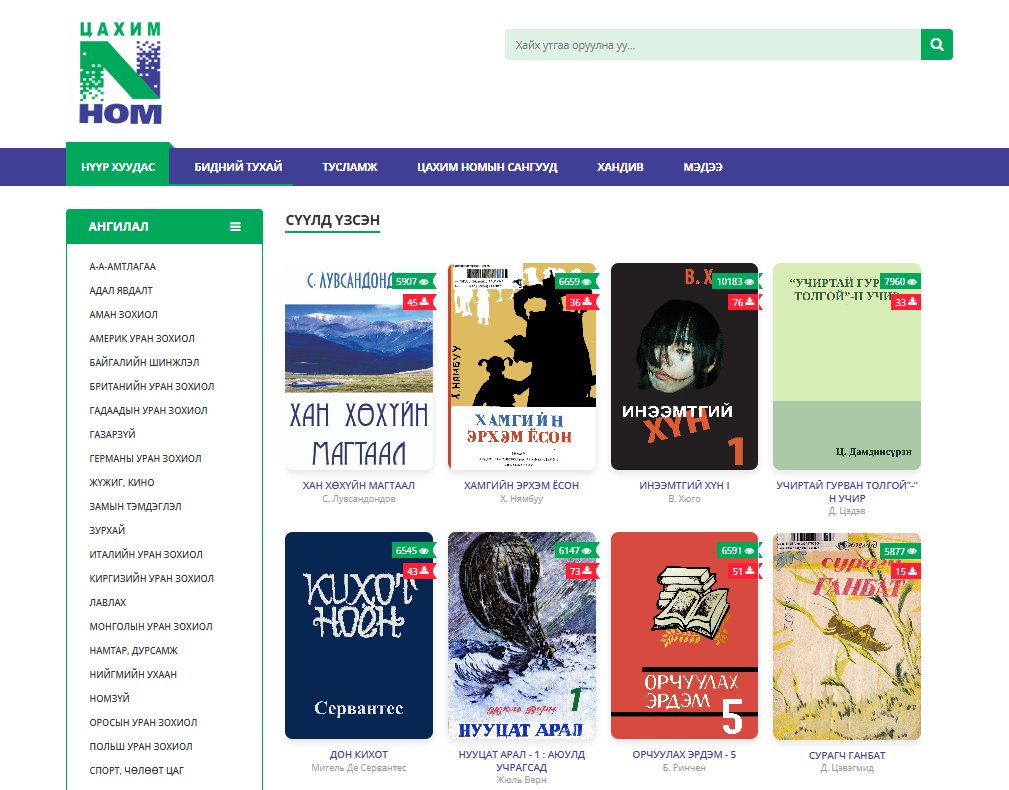Click the 73 downloads badge on Нууцат Арал

581,571
